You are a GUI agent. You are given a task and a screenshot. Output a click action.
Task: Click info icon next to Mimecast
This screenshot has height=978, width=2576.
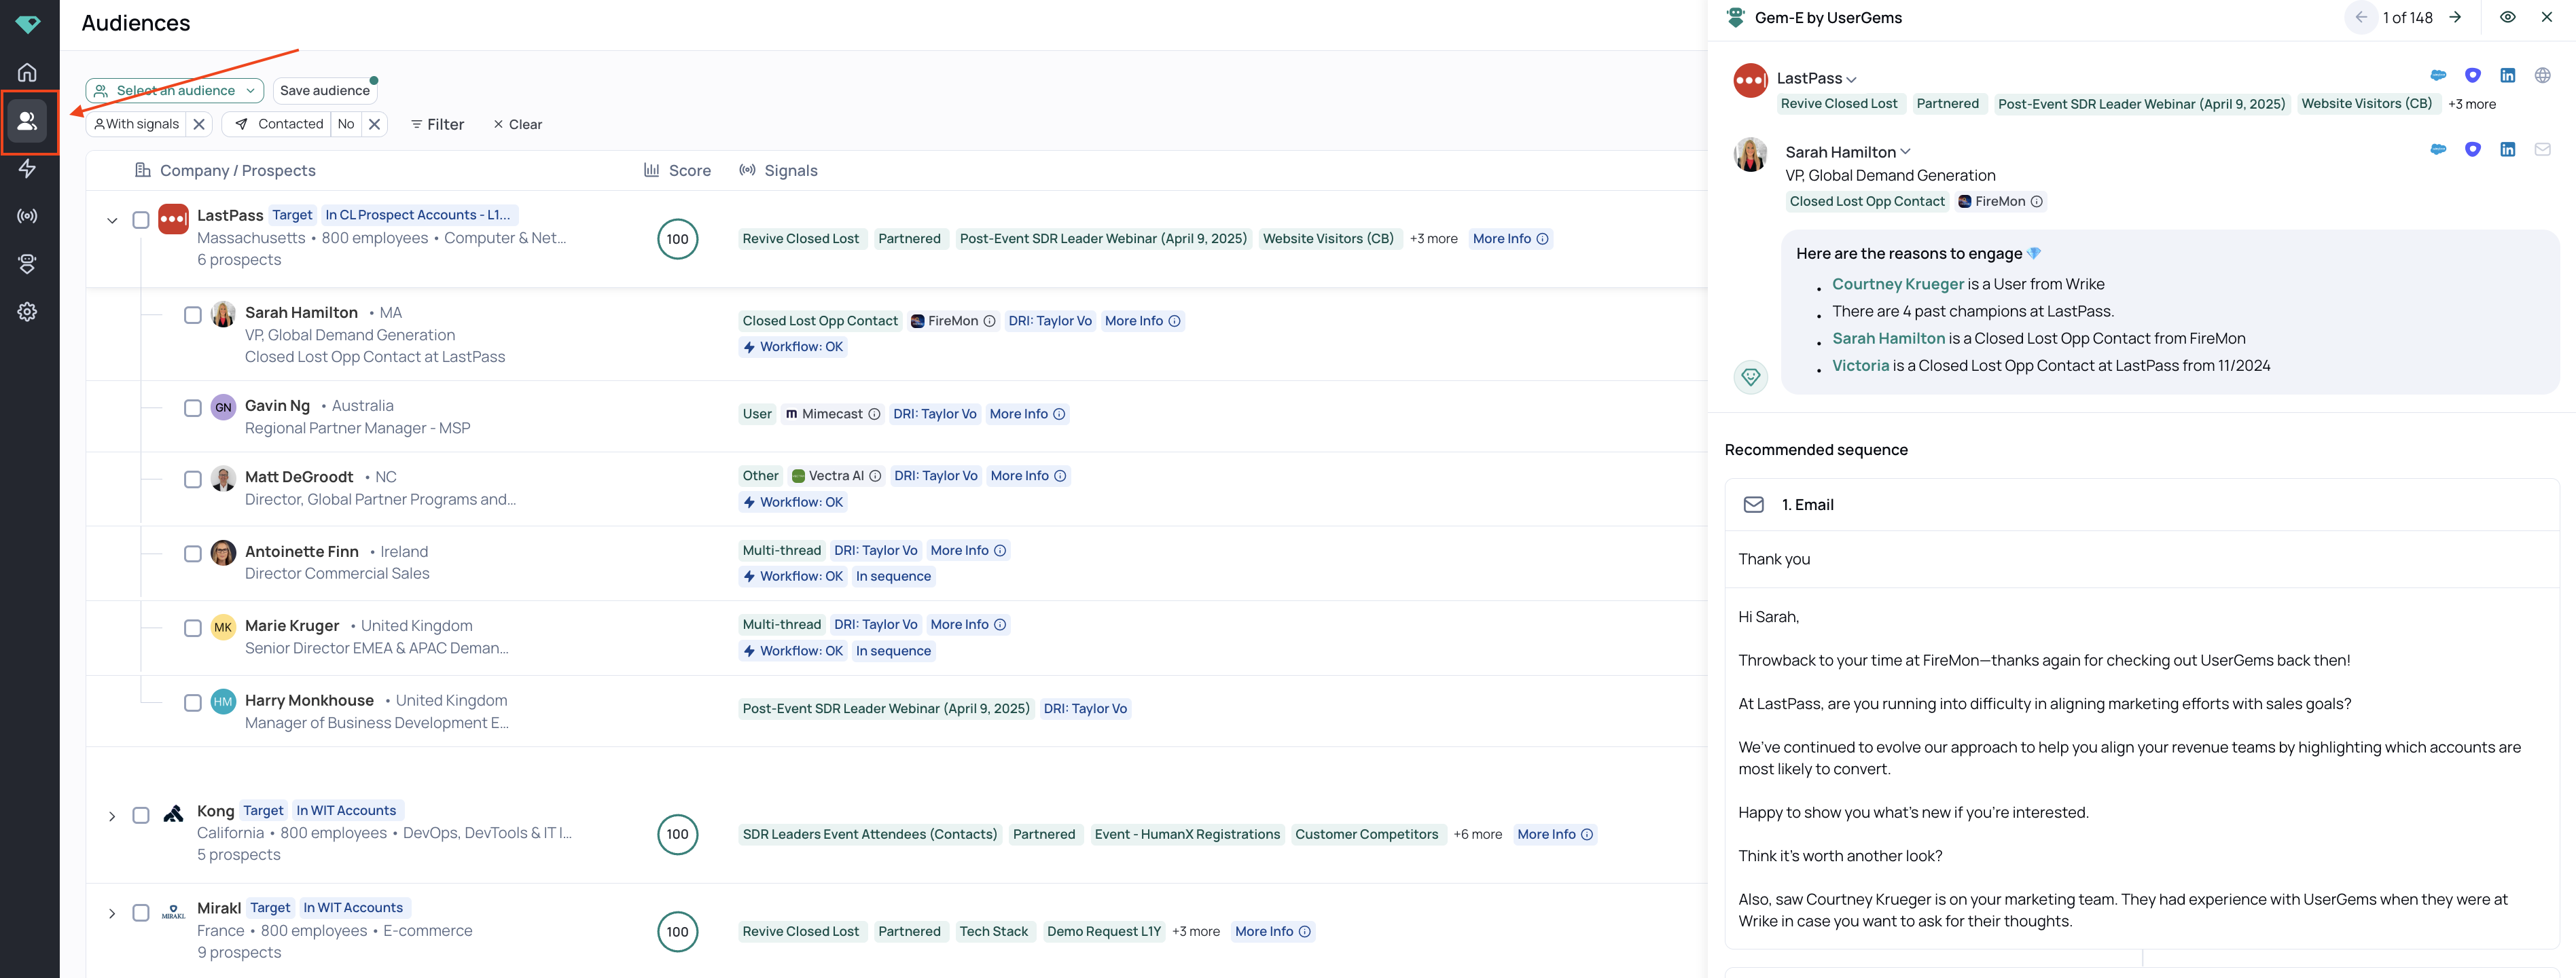874,414
